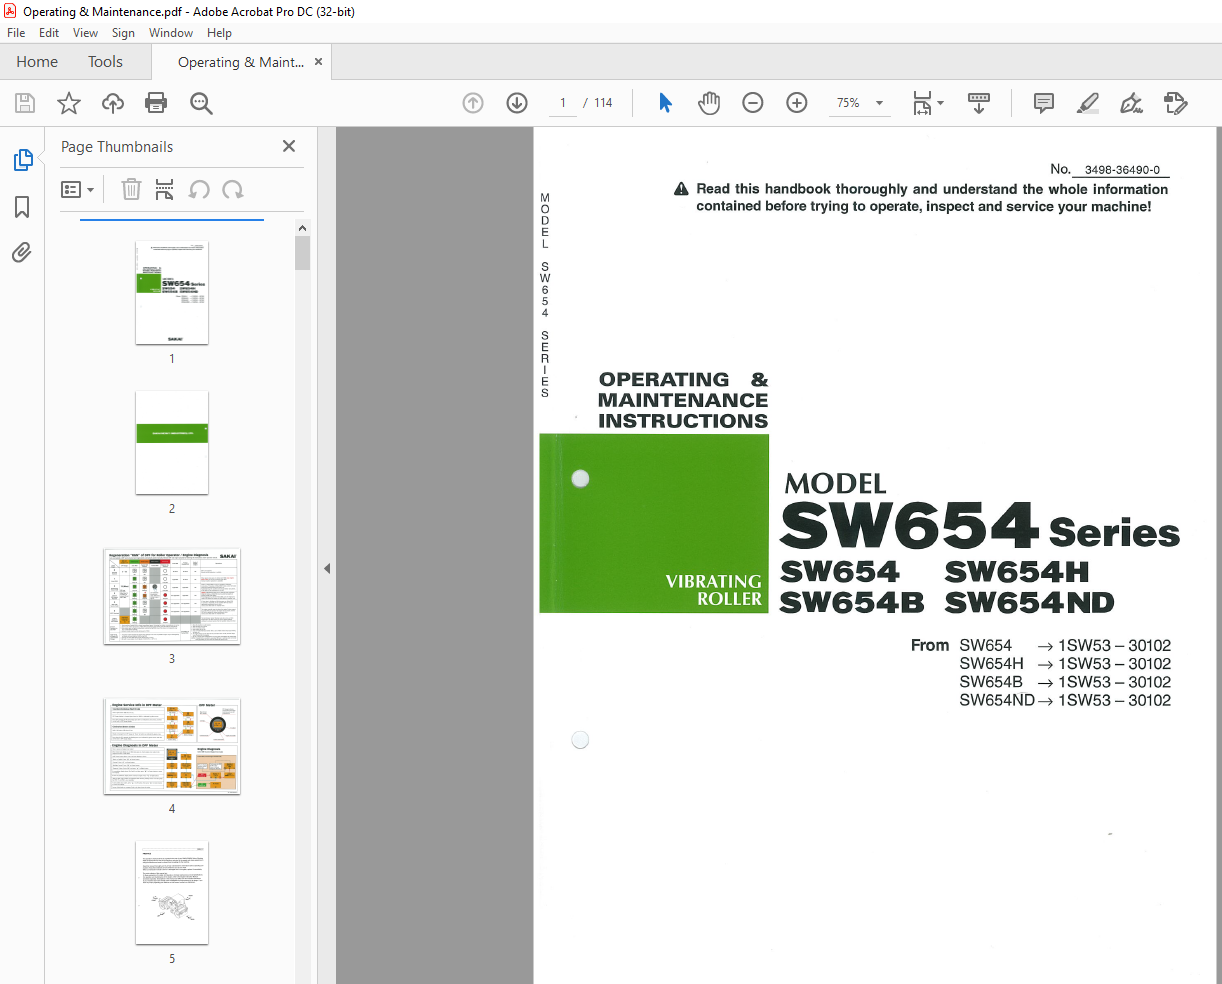Click 'VIBRATING ROLLER' green box text
The height and width of the screenshot is (984, 1222).
point(714,590)
